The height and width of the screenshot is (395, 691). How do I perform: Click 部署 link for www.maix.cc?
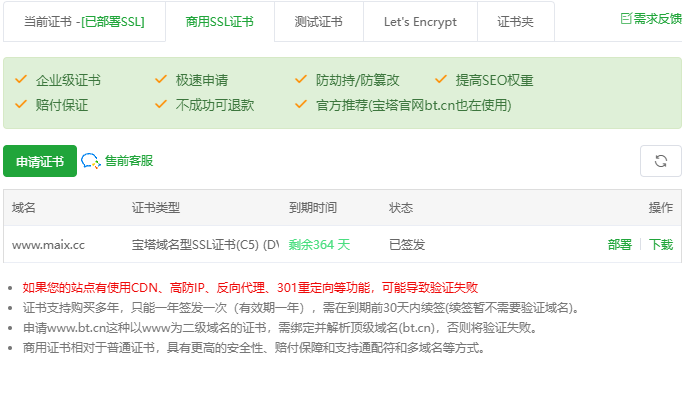click(620, 244)
